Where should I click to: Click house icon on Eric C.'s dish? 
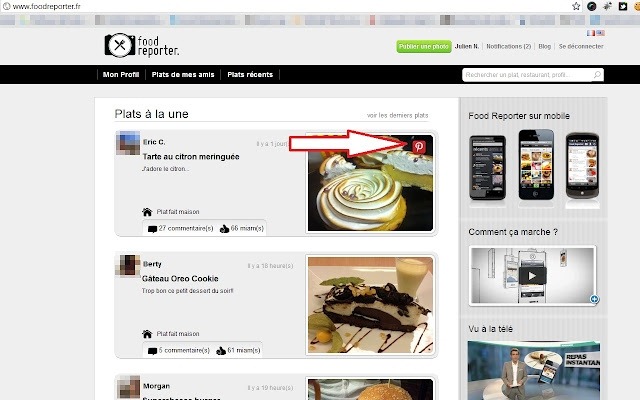tap(147, 212)
